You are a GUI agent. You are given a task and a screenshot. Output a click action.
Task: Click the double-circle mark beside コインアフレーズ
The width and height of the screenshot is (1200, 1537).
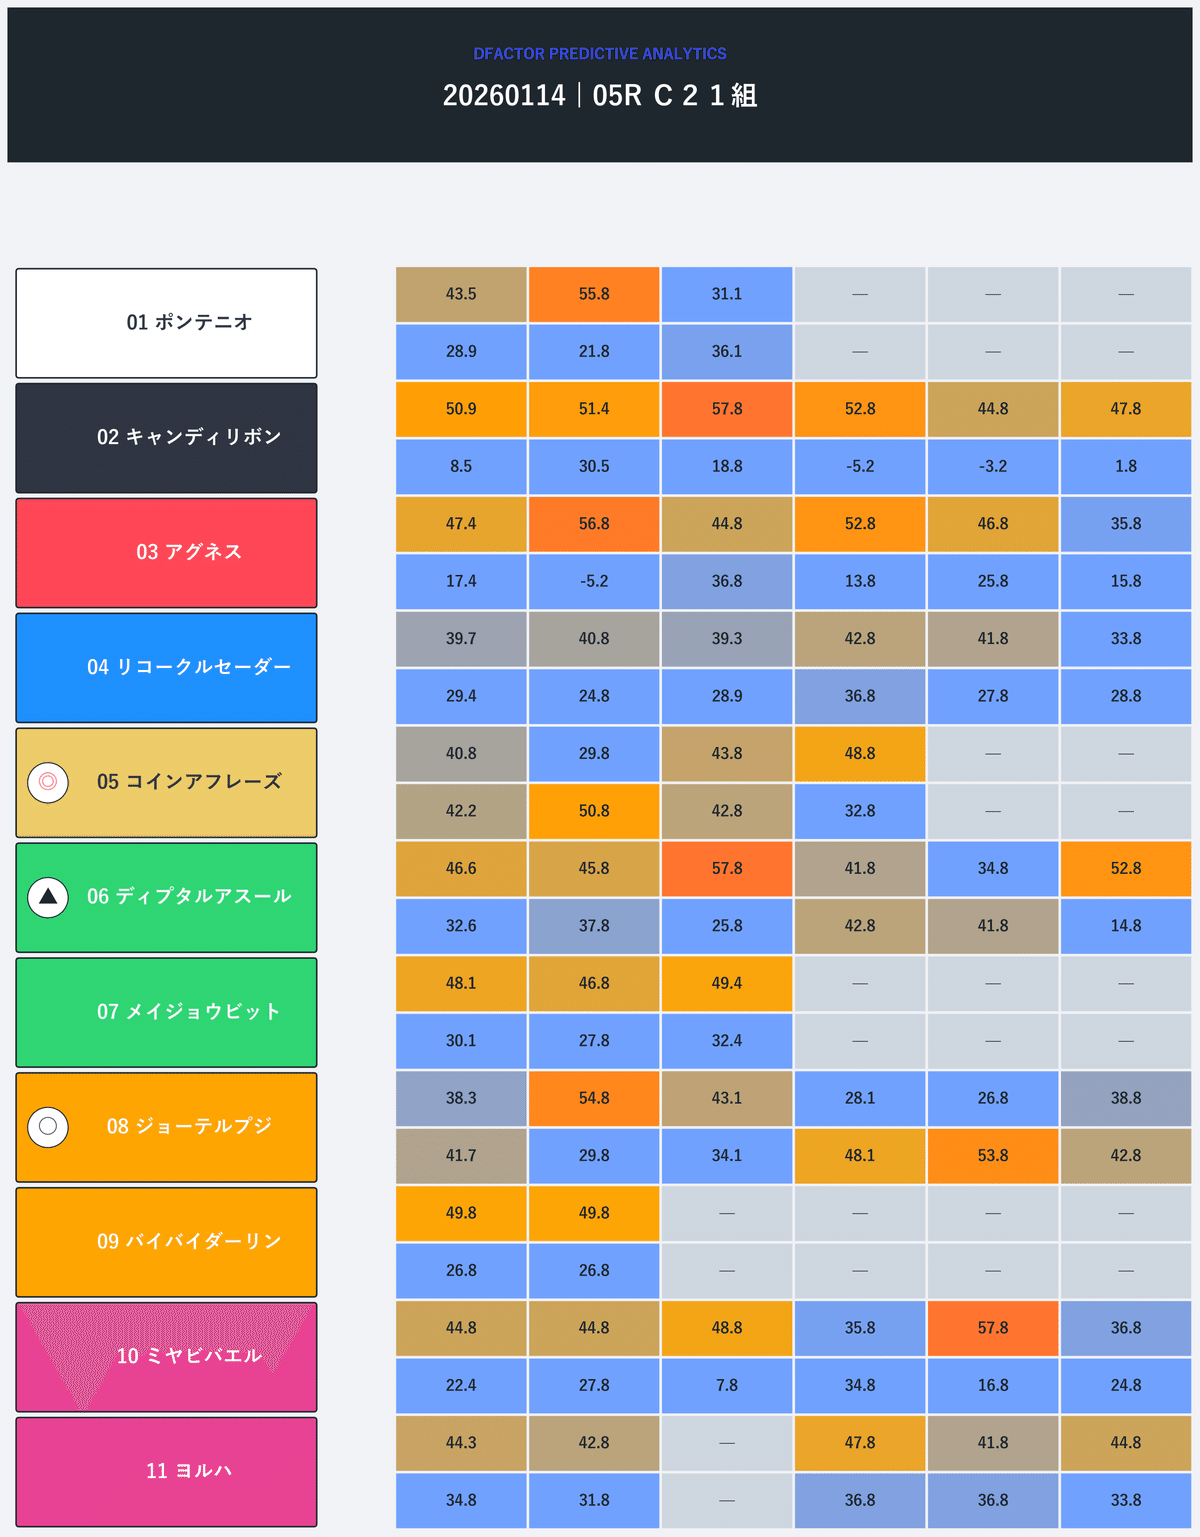[48, 782]
